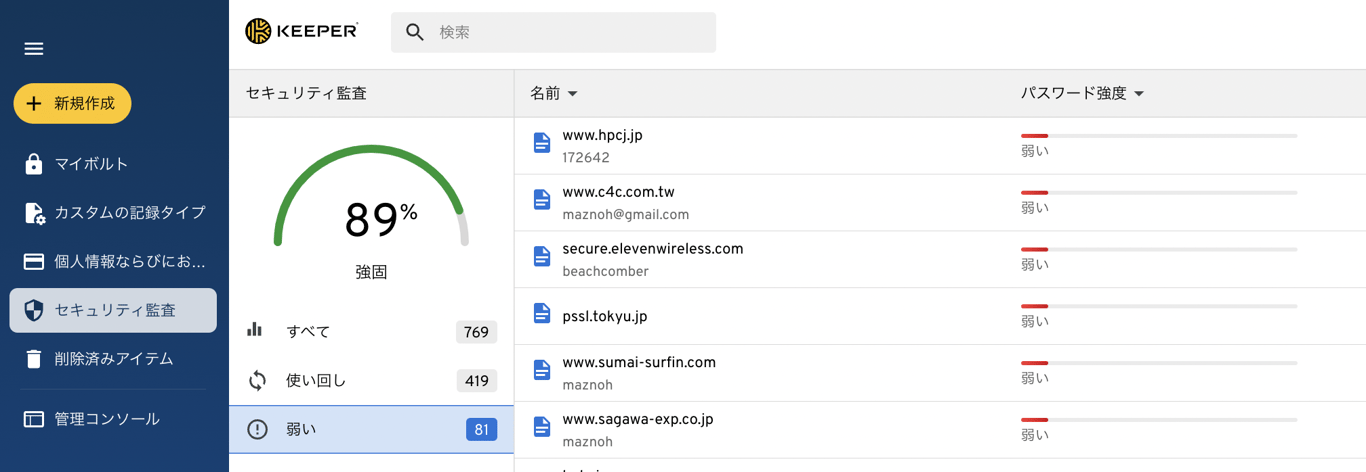This screenshot has width=1366, height=472.
Task: Click the record icon for www.sumai-surfin.com
Action: point(542,371)
